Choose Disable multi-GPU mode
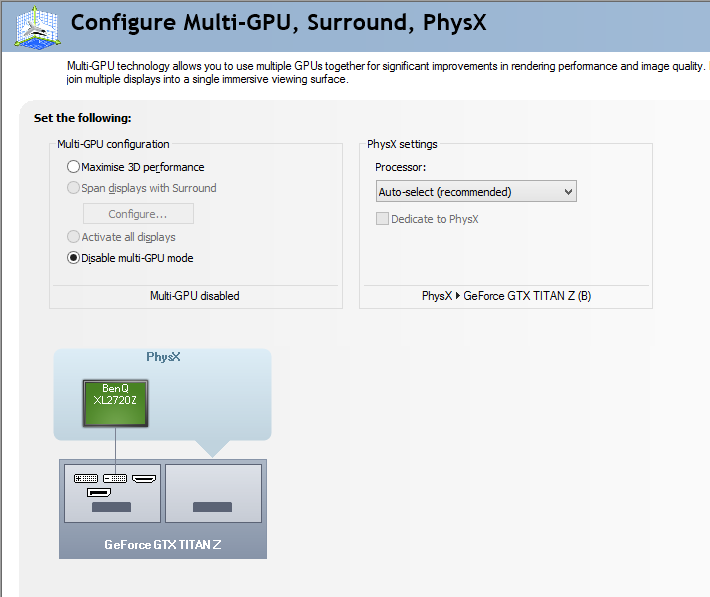Image resolution: width=710 pixels, height=597 pixels. click(x=74, y=258)
